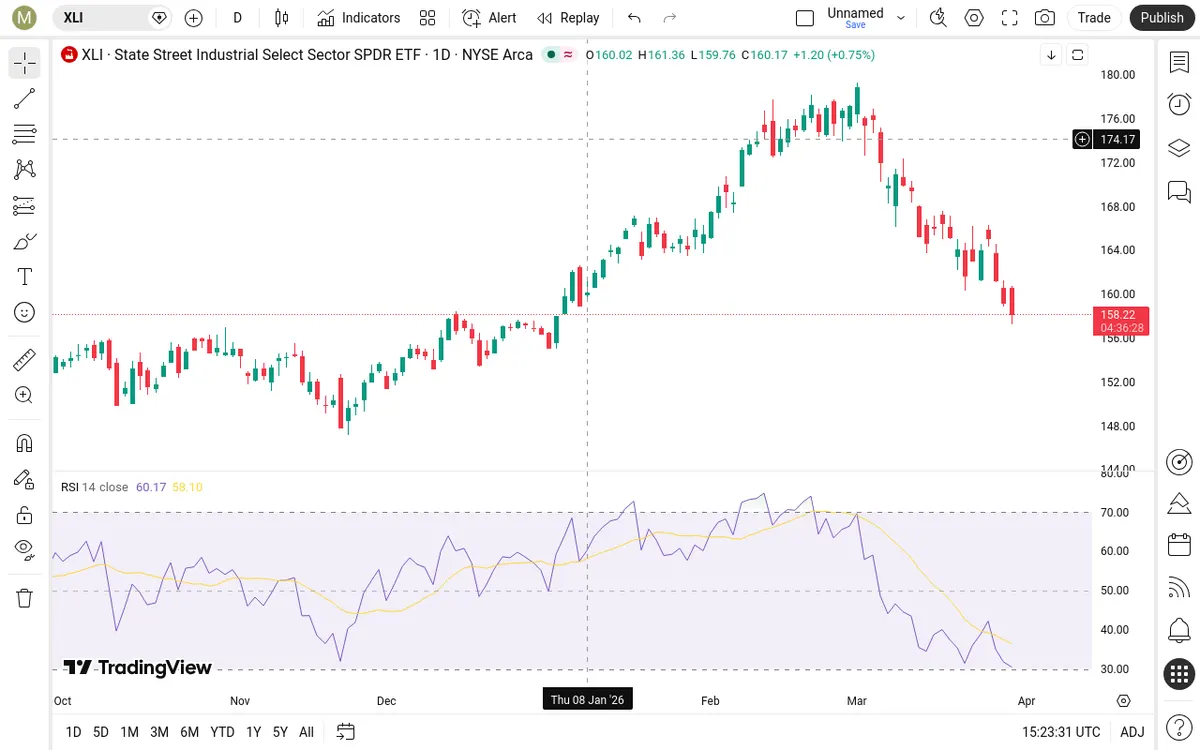Image resolution: width=1200 pixels, height=750 pixels.
Task: Select the 3M time range
Action: 159,732
